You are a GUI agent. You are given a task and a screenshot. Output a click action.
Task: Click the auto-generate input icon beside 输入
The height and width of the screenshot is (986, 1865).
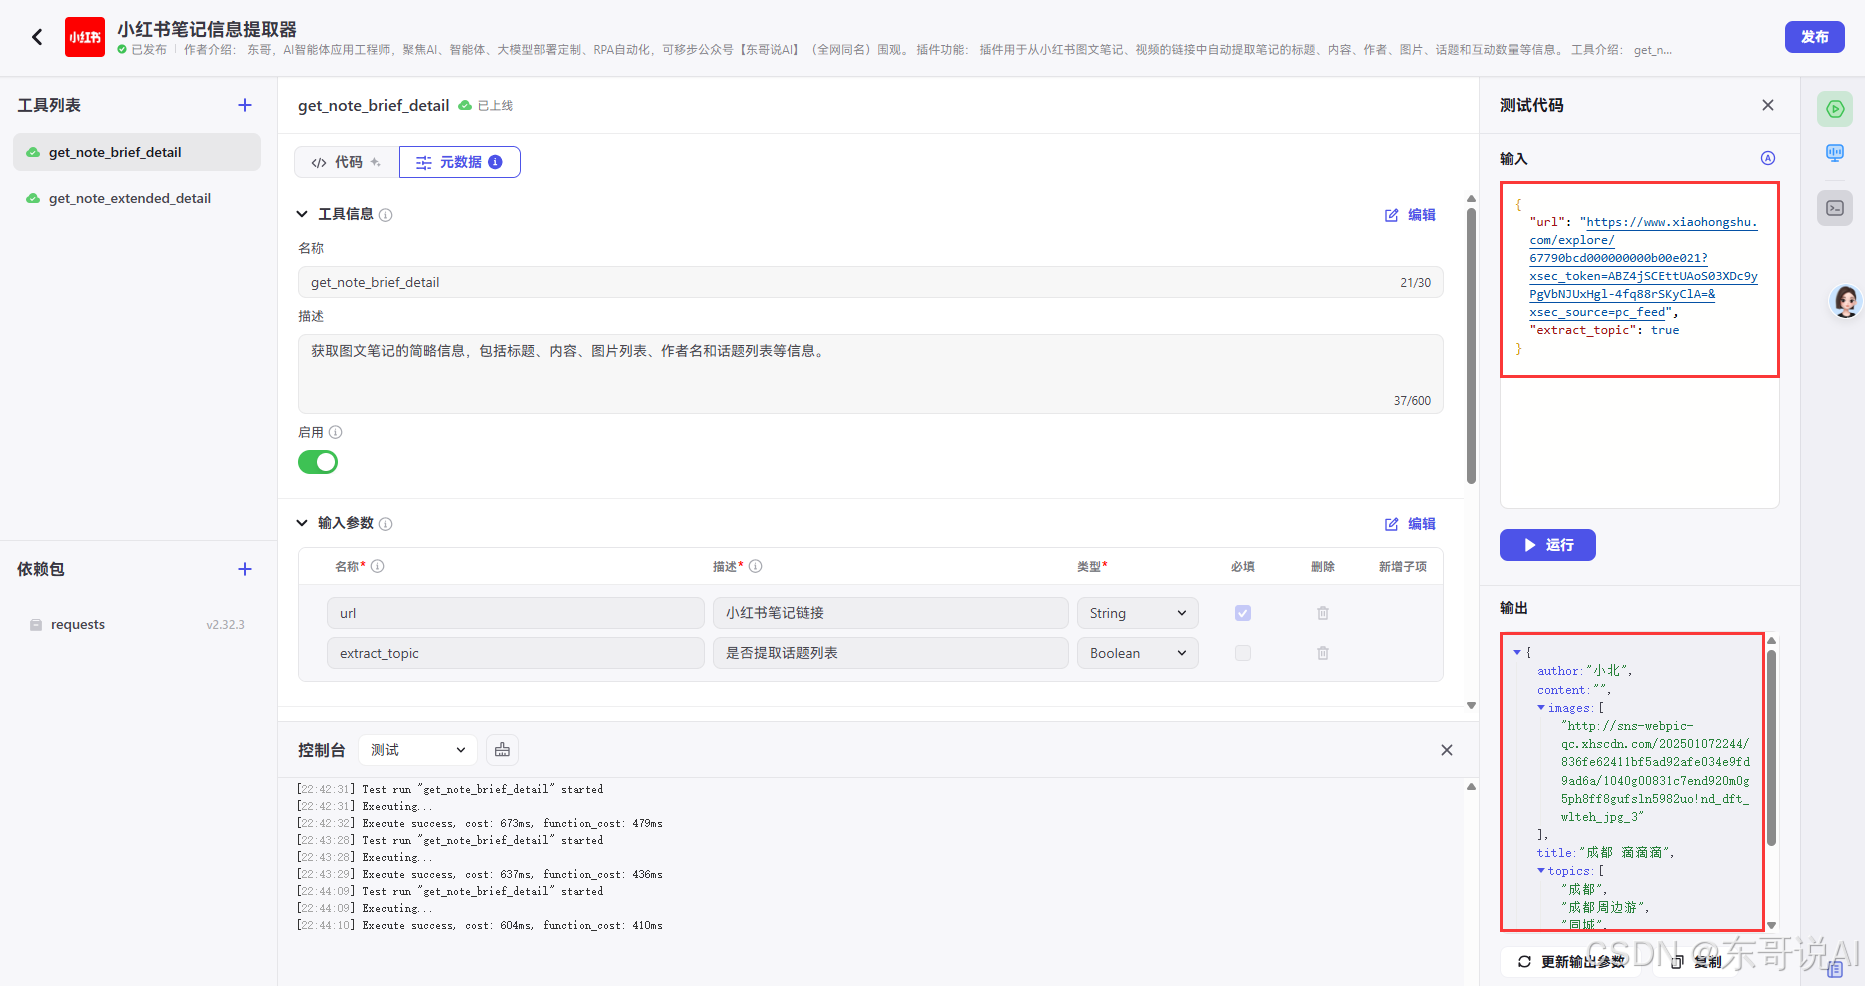[x=1768, y=158]
